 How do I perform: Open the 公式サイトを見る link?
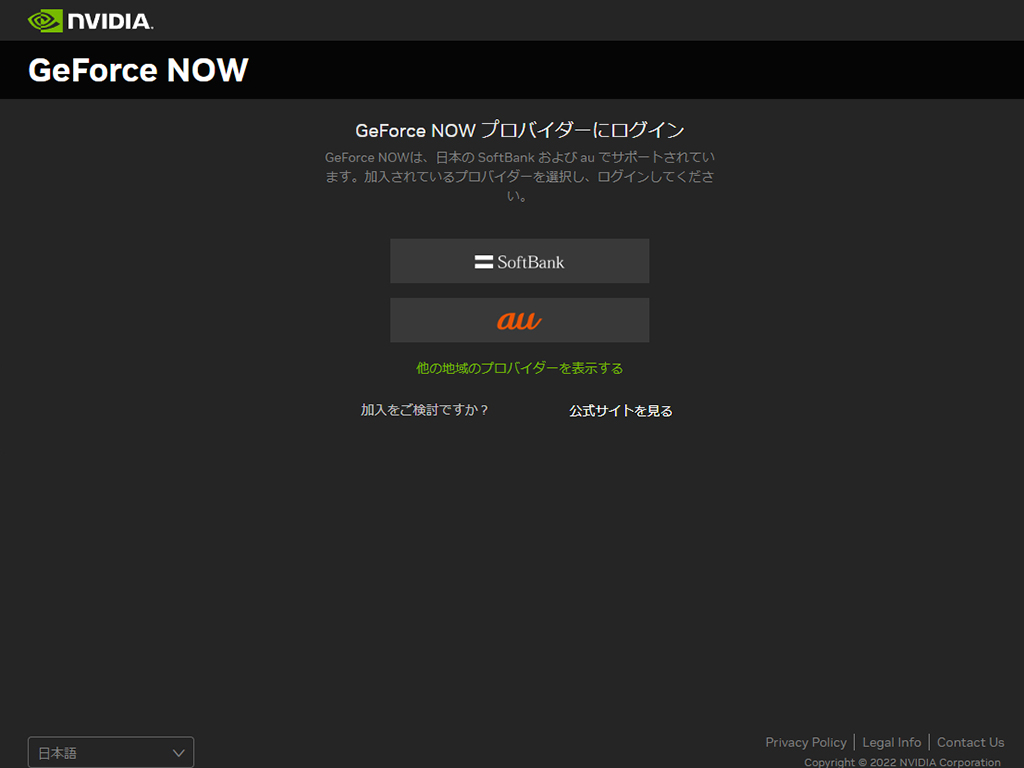click(620, 411)
